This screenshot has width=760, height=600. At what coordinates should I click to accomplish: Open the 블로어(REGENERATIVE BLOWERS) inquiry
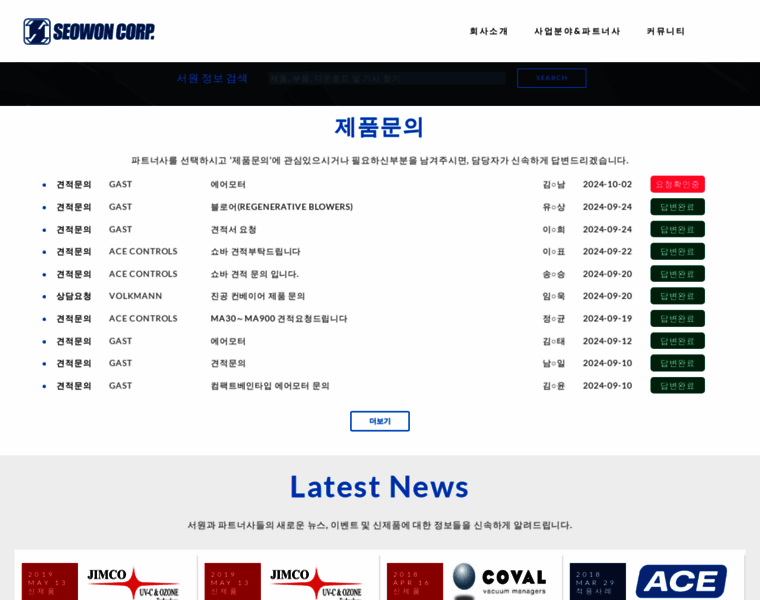coord(282,207)
